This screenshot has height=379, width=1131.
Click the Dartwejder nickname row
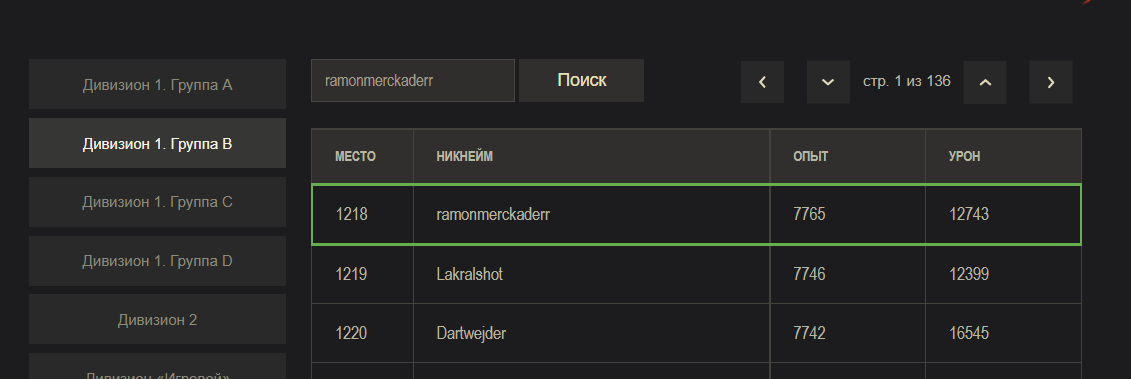[697, 333]
